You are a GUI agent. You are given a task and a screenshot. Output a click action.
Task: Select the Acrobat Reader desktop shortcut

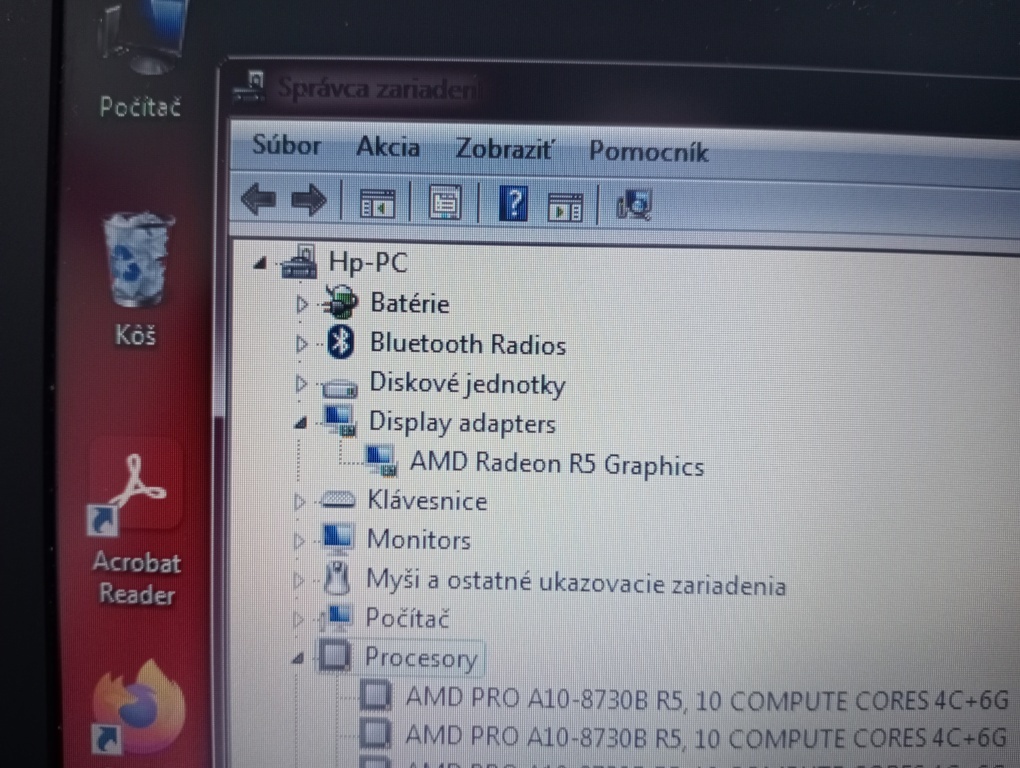point(135,528)
